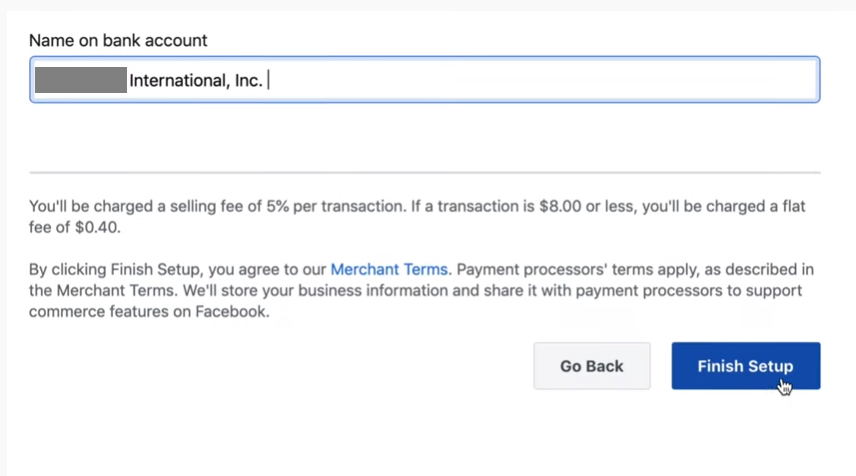Viewport: 856px width, 476px height.
Task: Click the Go Back button
Action: 592,366
